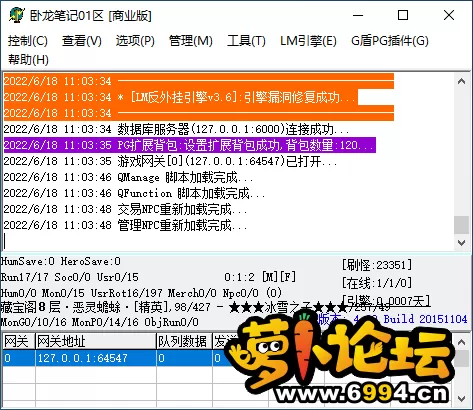Click the 藏宝阁8层 恶灵蜘蛛 status line

(x=195, y=307)
